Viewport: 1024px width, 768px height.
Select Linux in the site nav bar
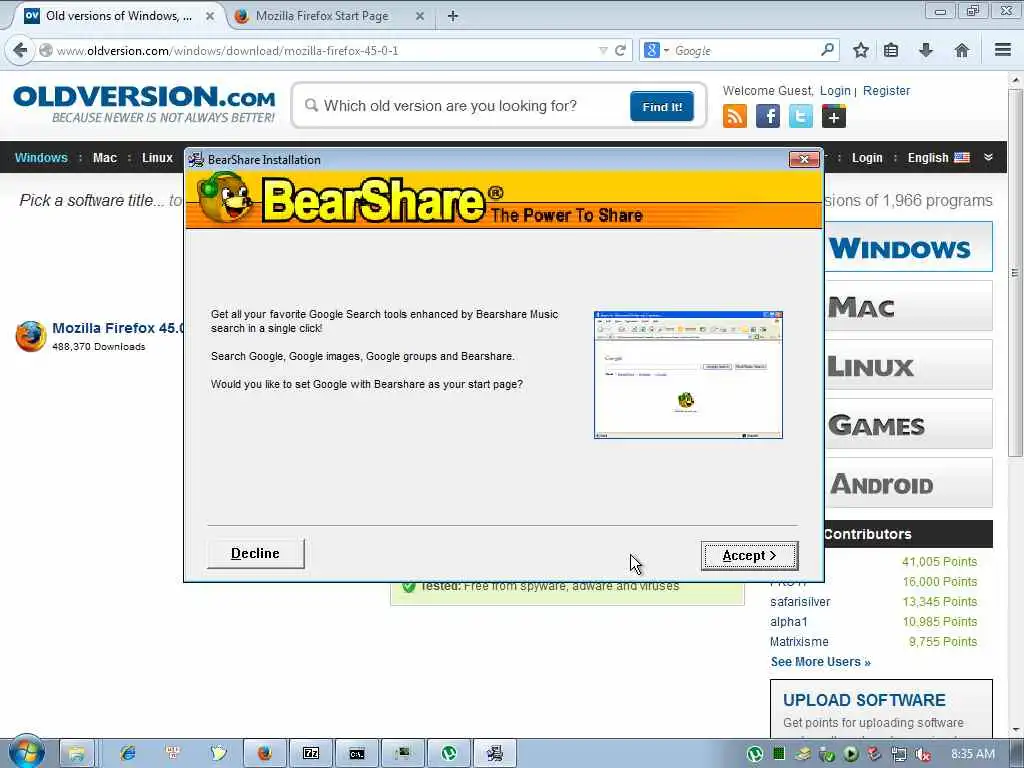[x=157, y=157]
